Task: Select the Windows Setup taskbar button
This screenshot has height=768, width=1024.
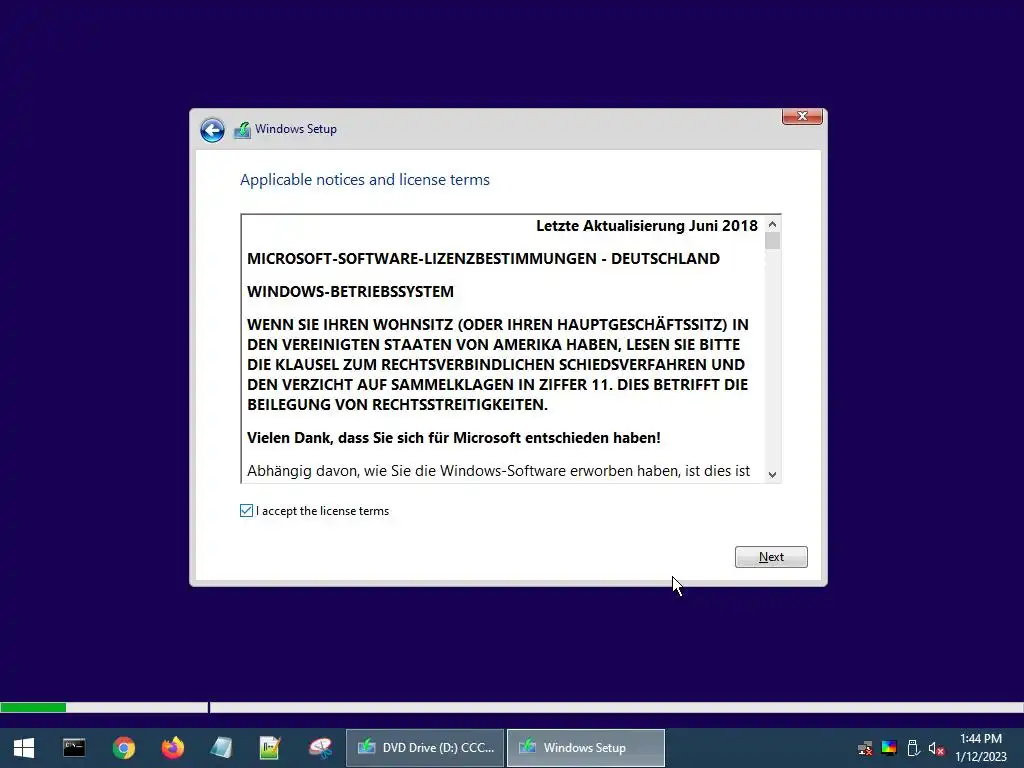Action: pos(586,748)
